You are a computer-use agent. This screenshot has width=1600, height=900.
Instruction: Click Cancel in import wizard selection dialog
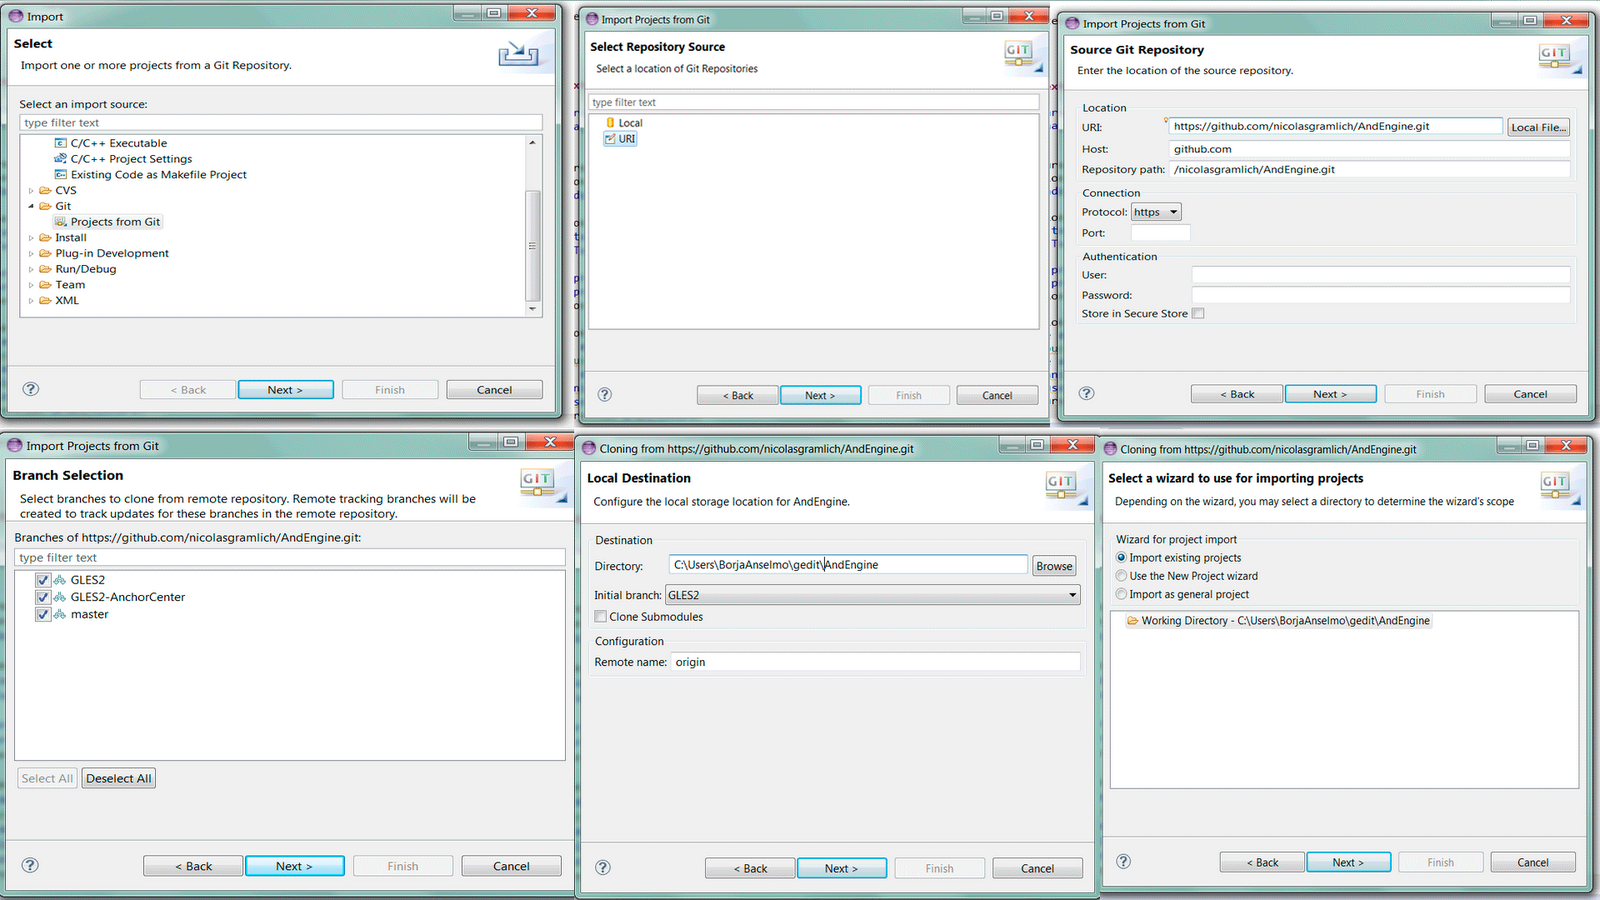coord(1533,862)
